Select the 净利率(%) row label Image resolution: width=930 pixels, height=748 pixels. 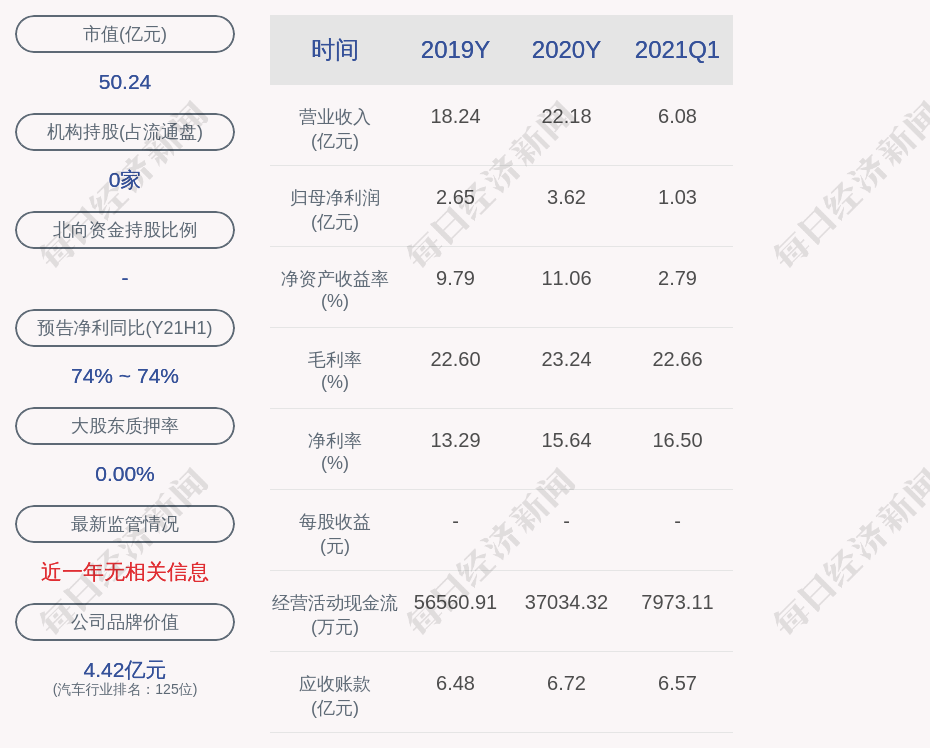point(335,452)
